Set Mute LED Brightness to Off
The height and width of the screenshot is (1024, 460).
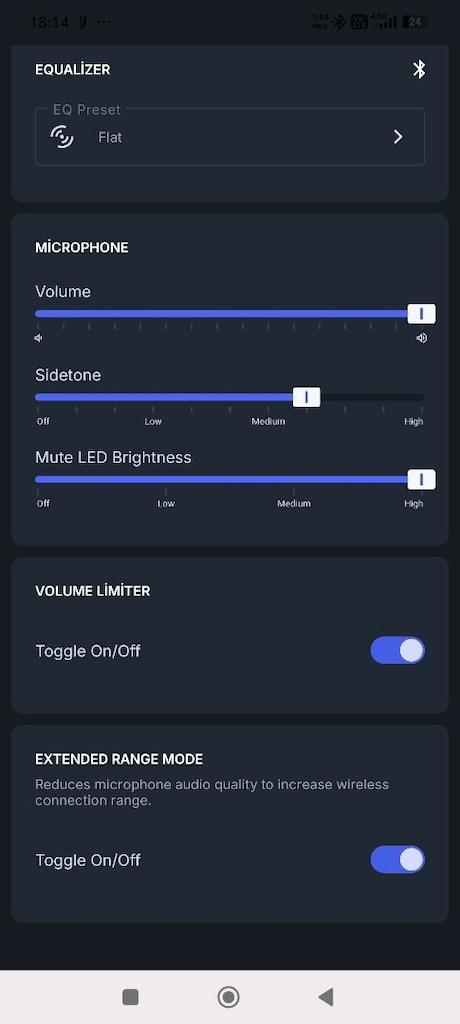coord(39,479)
